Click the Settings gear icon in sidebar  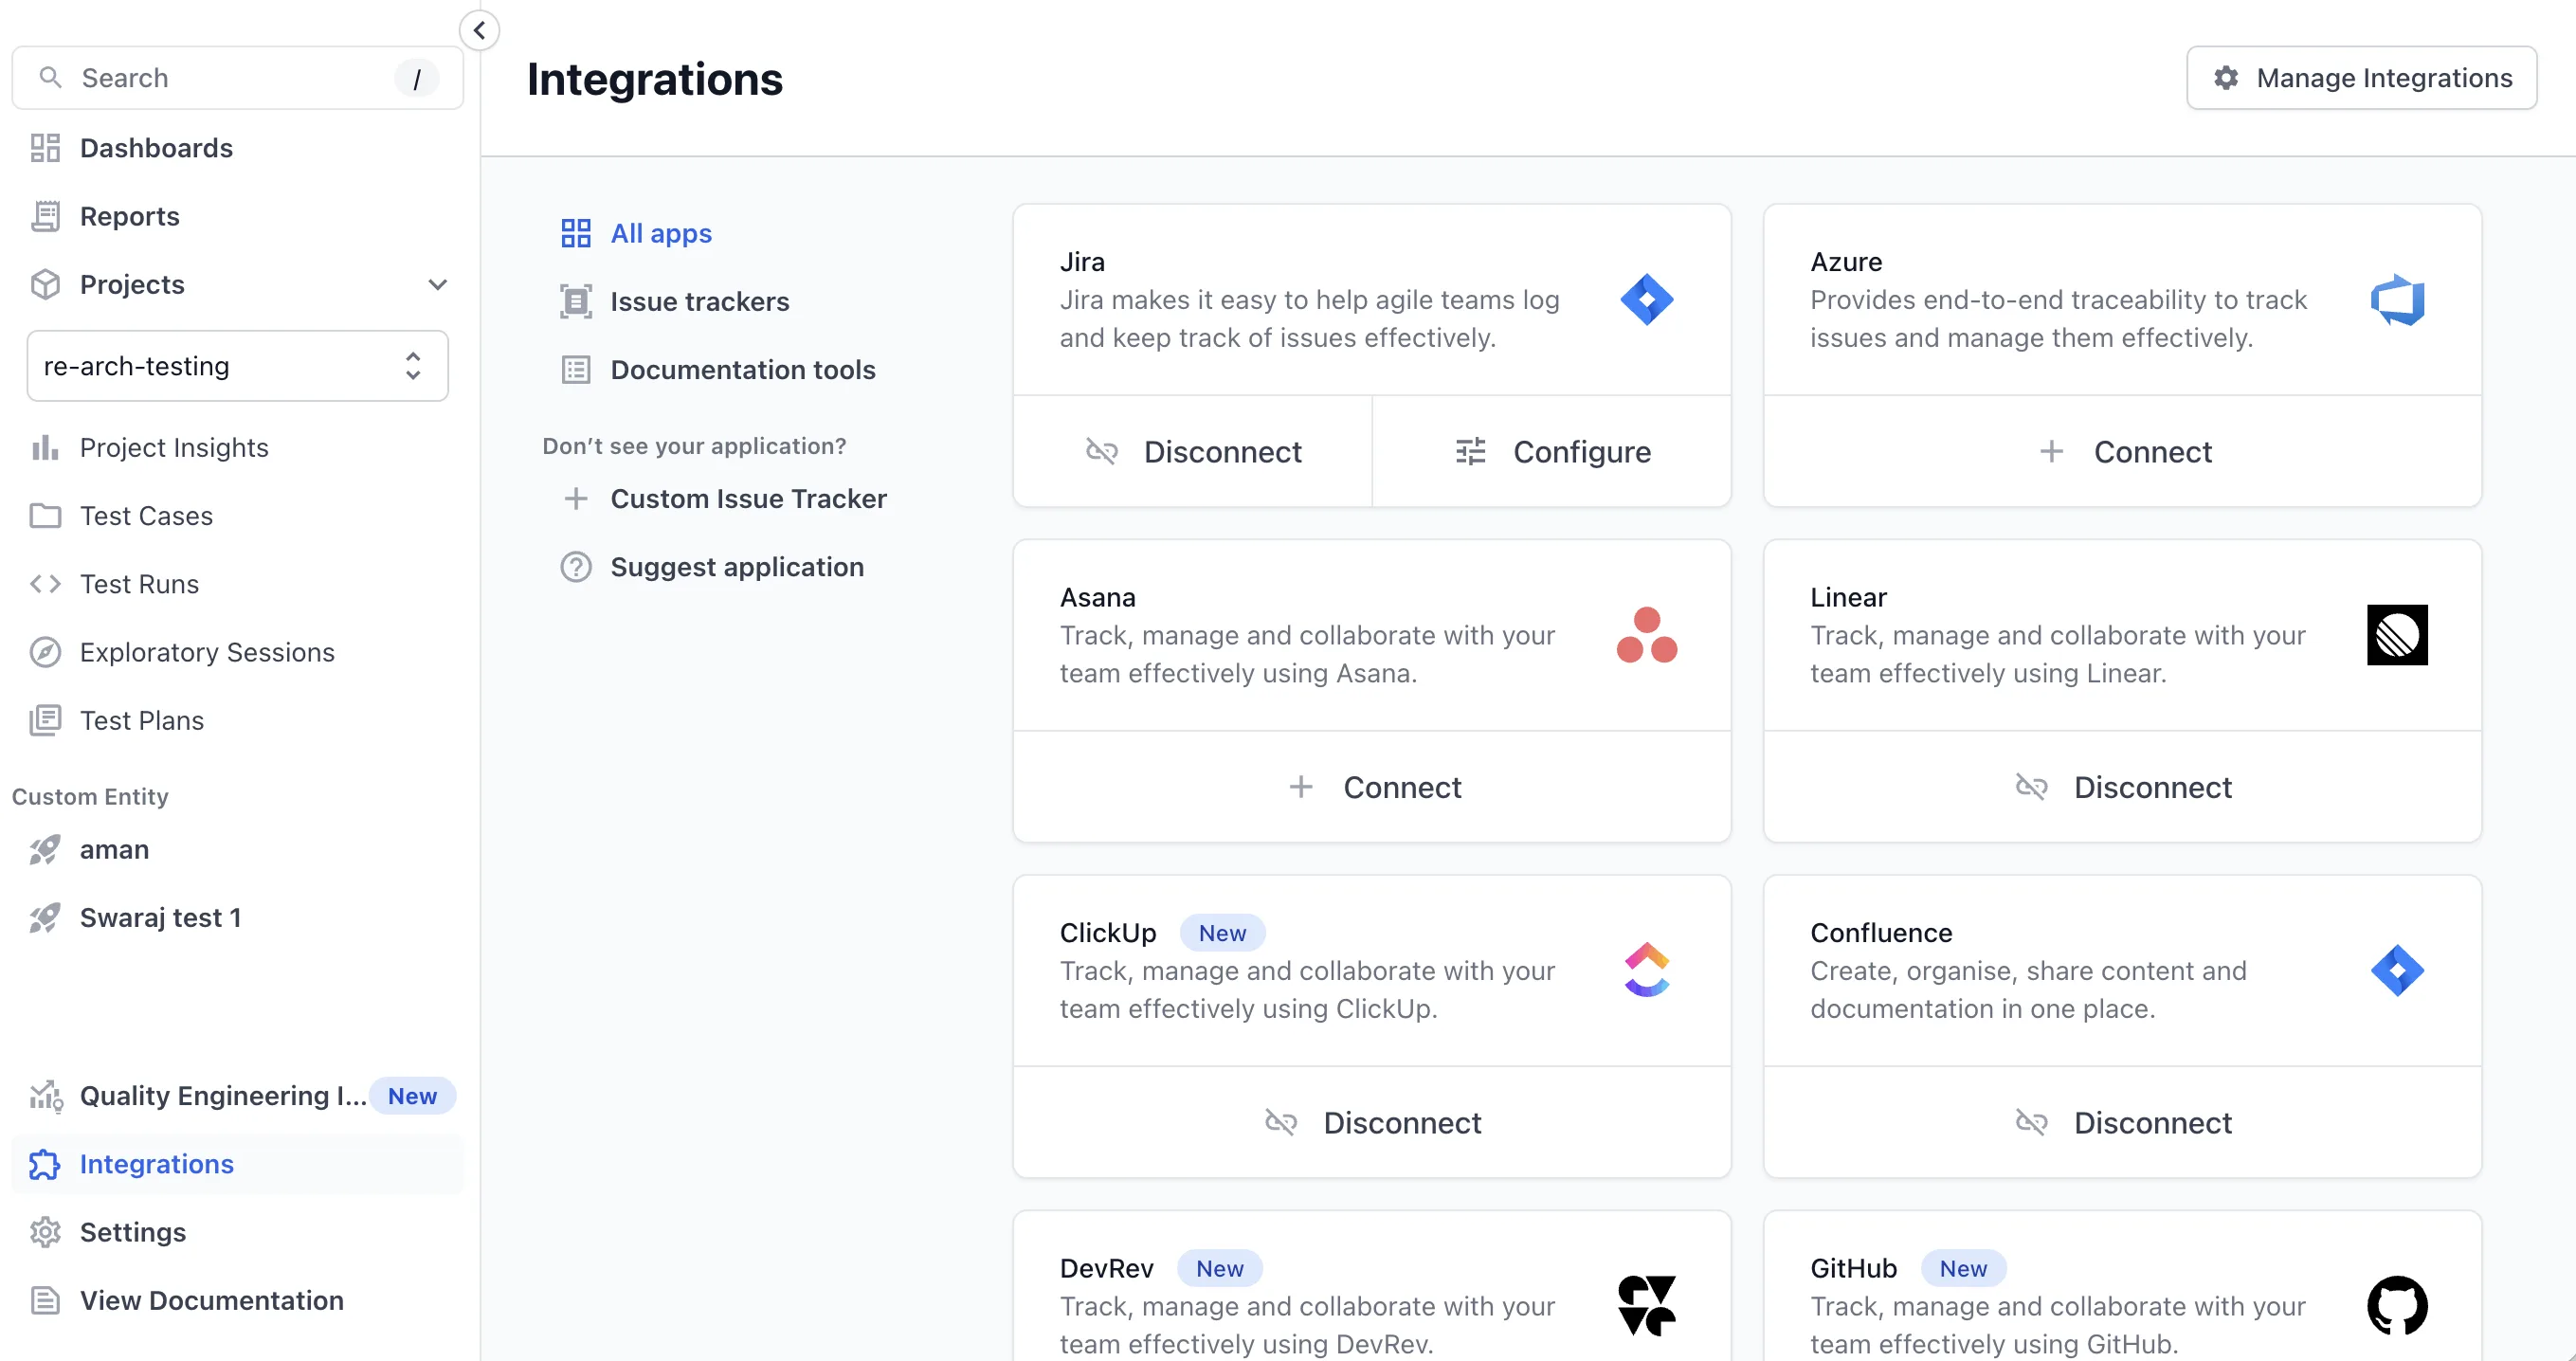45,1232
